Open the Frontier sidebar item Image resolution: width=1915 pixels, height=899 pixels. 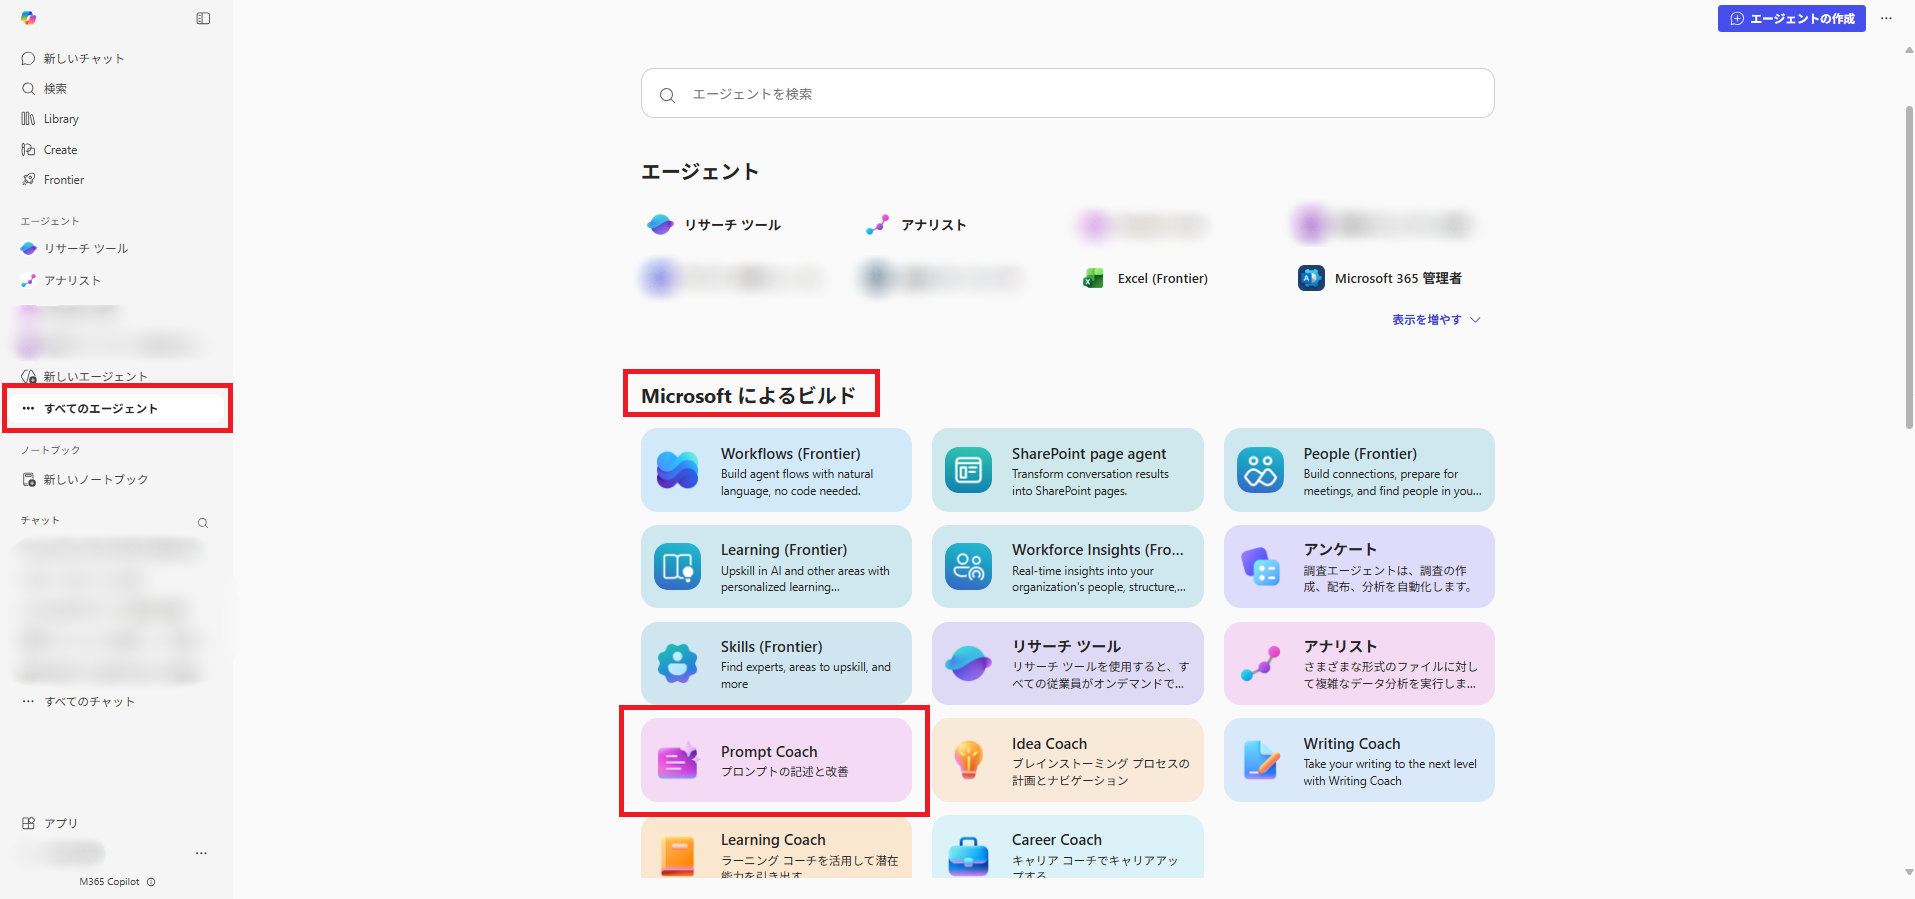[x=53, y=180]
